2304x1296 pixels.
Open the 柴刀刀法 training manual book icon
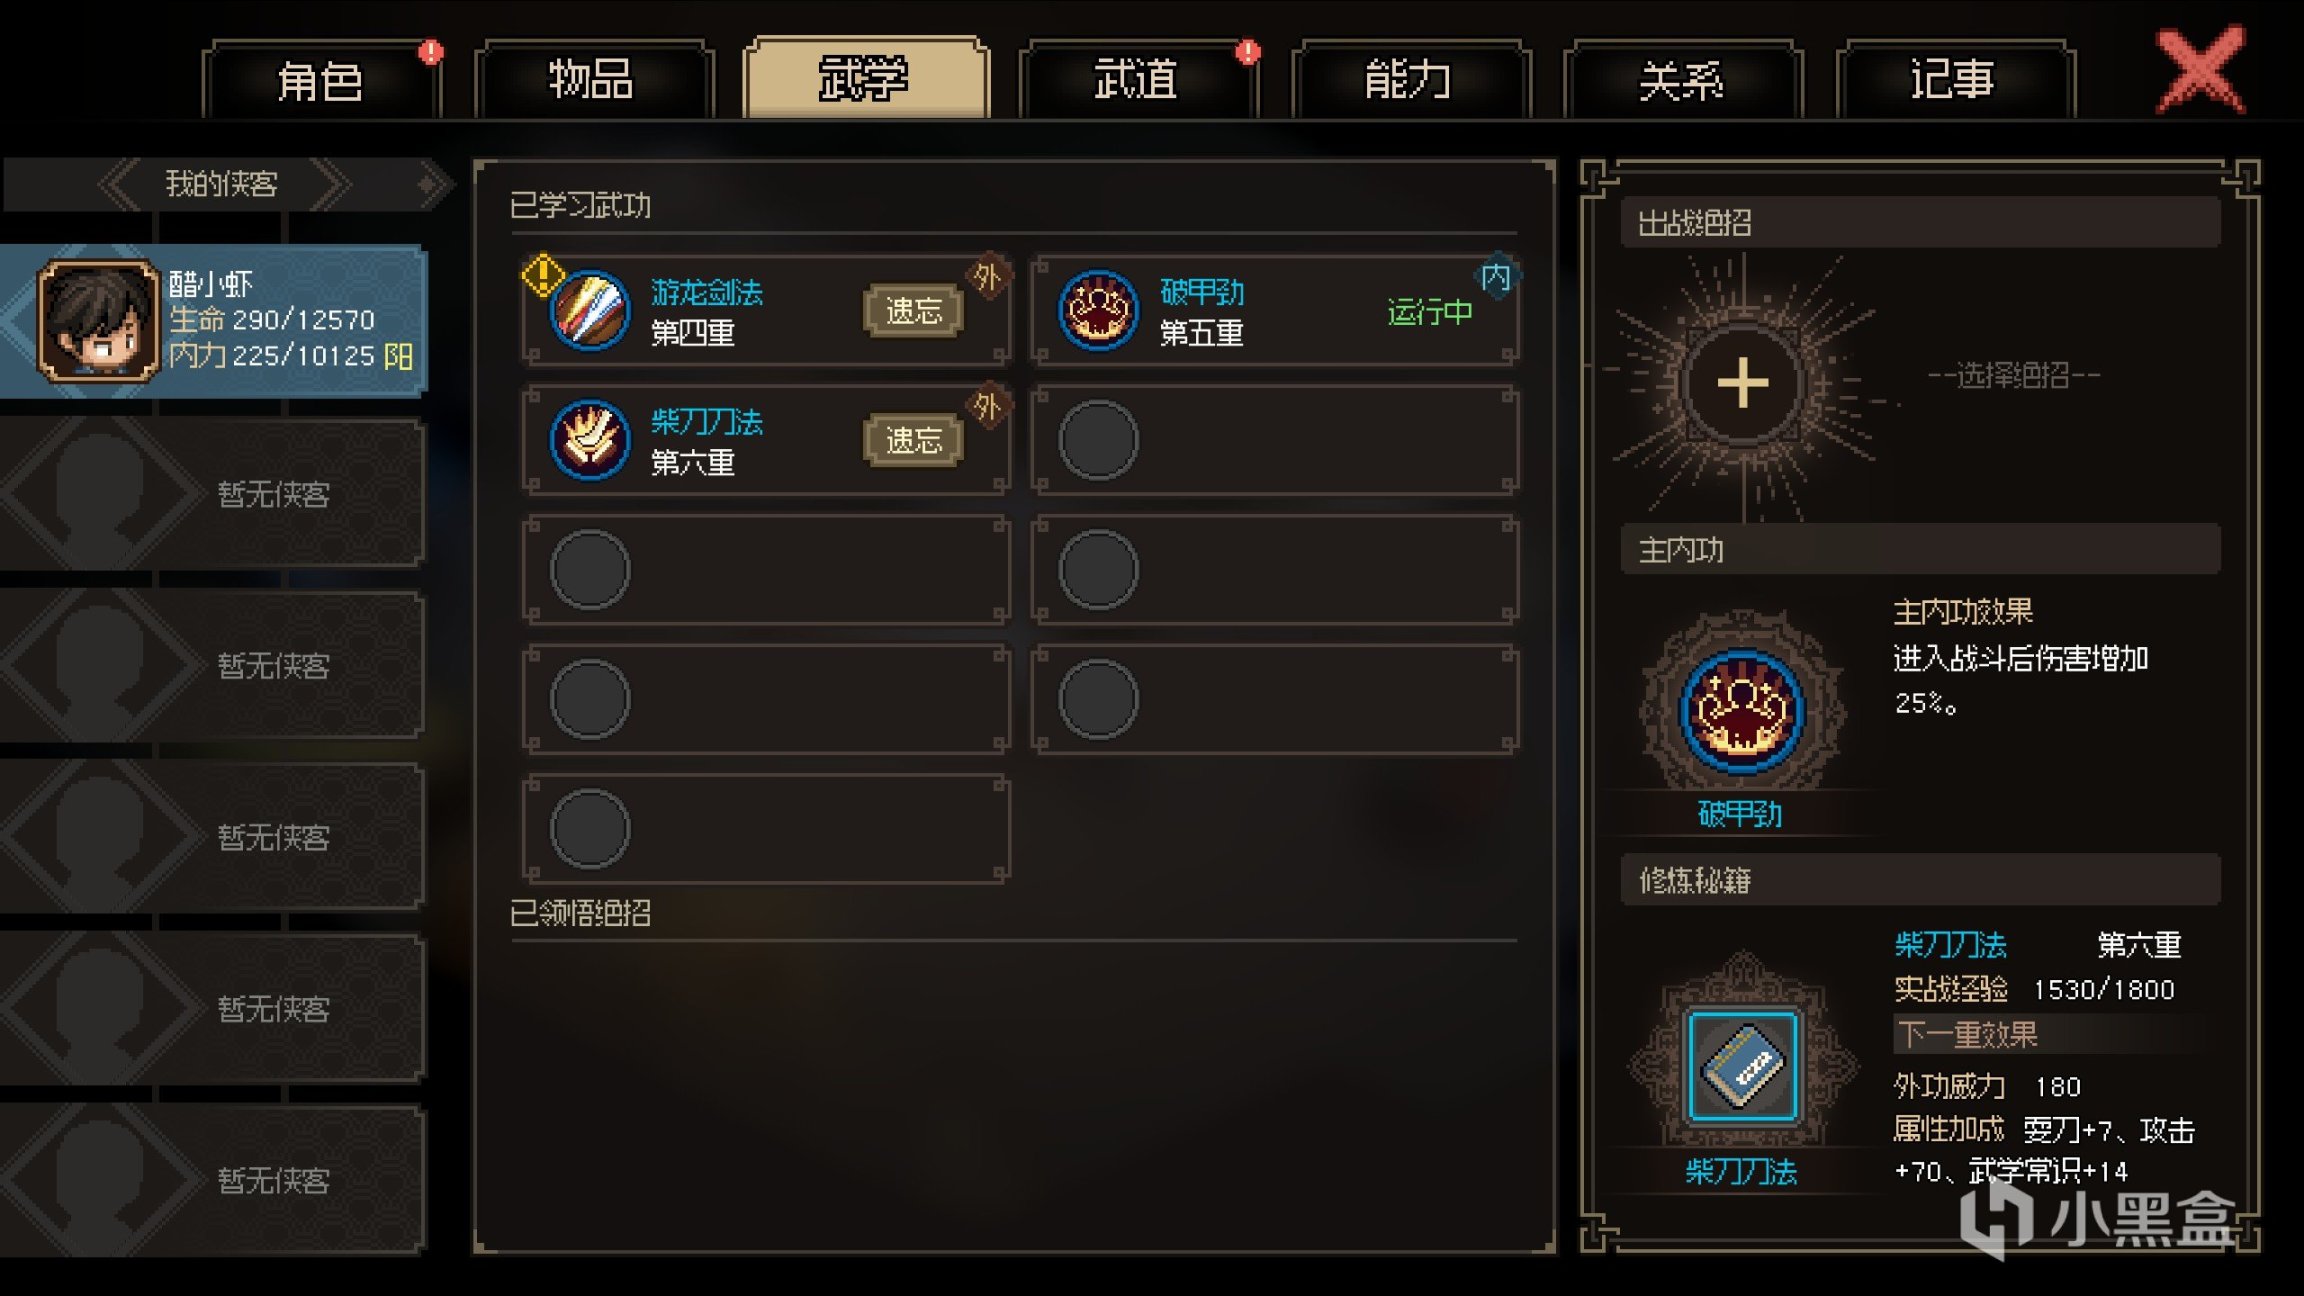pyautogui.click(x=1742, y=1066)
